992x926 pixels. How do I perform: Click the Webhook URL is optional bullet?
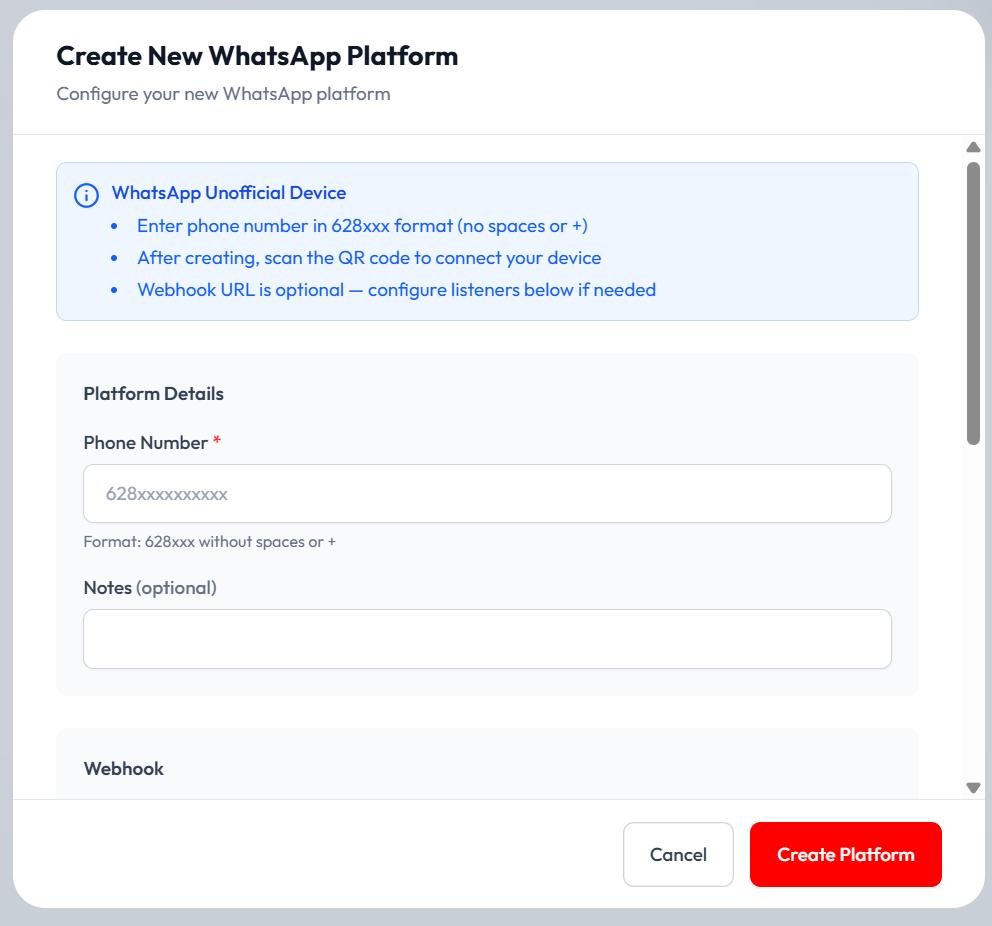coord(396,290)
